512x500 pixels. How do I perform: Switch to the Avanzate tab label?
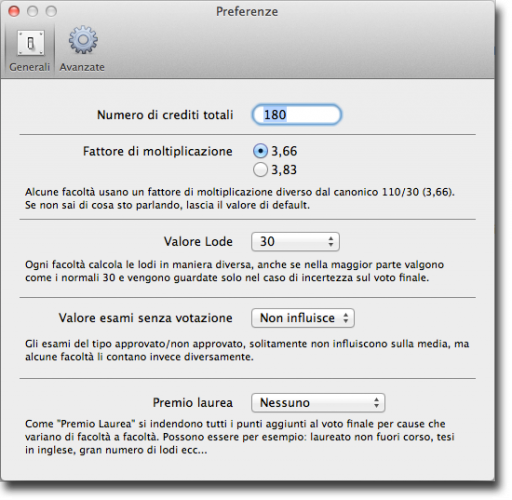(82, 67)
